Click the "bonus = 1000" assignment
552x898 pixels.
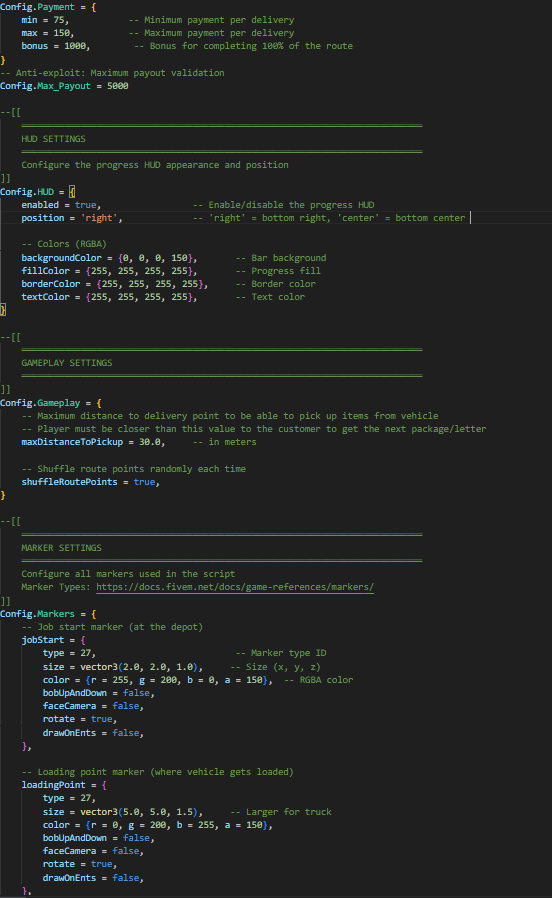click(x=56, y=46)
